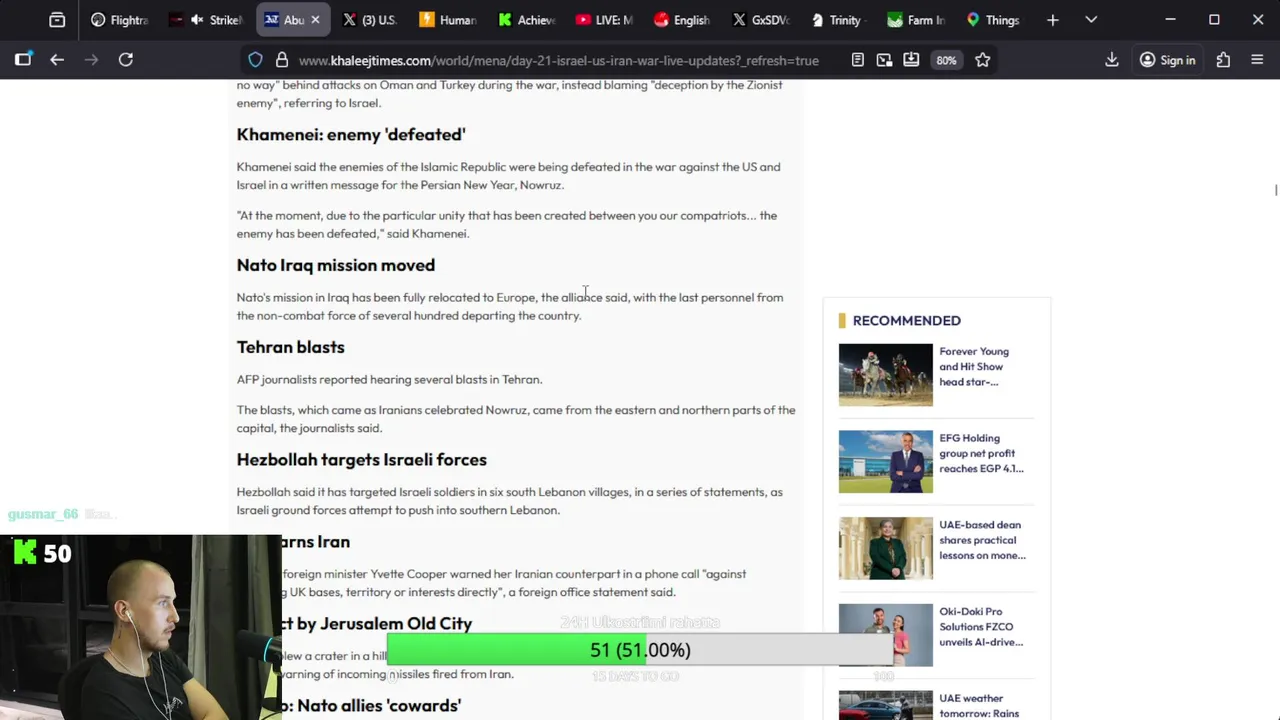The image size is (1280, 720).
Task: Click the page vertical scrollbar thumb
Action: tap(1275, 190)
